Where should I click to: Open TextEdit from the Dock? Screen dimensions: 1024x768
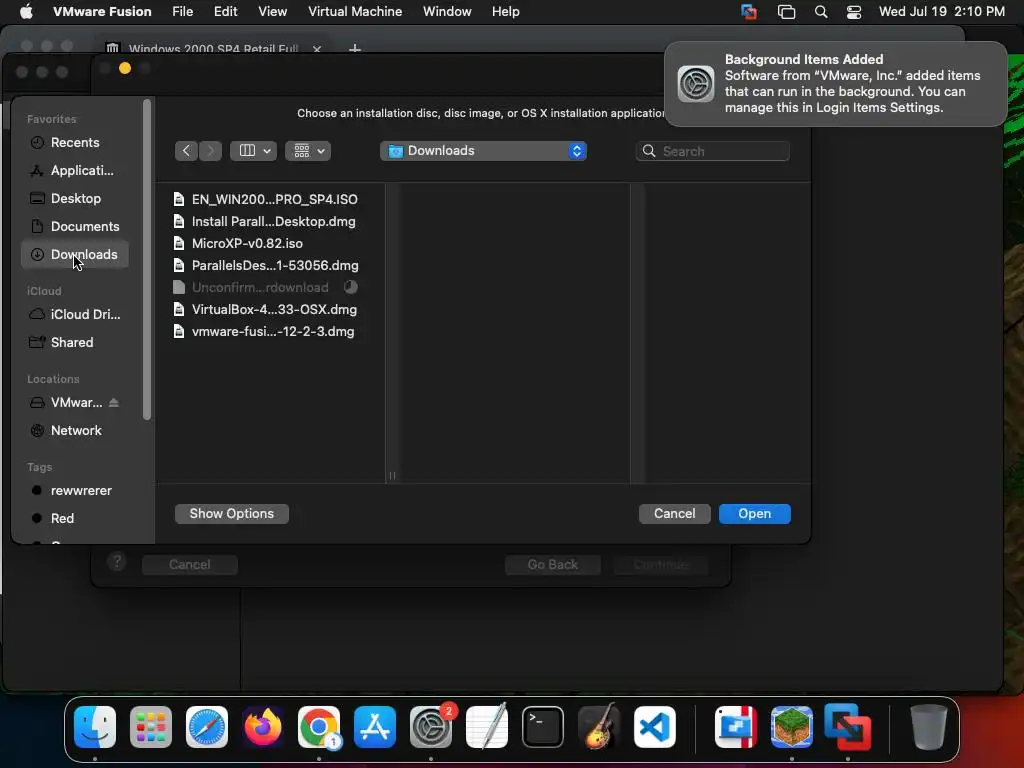(x=487, y=727)
